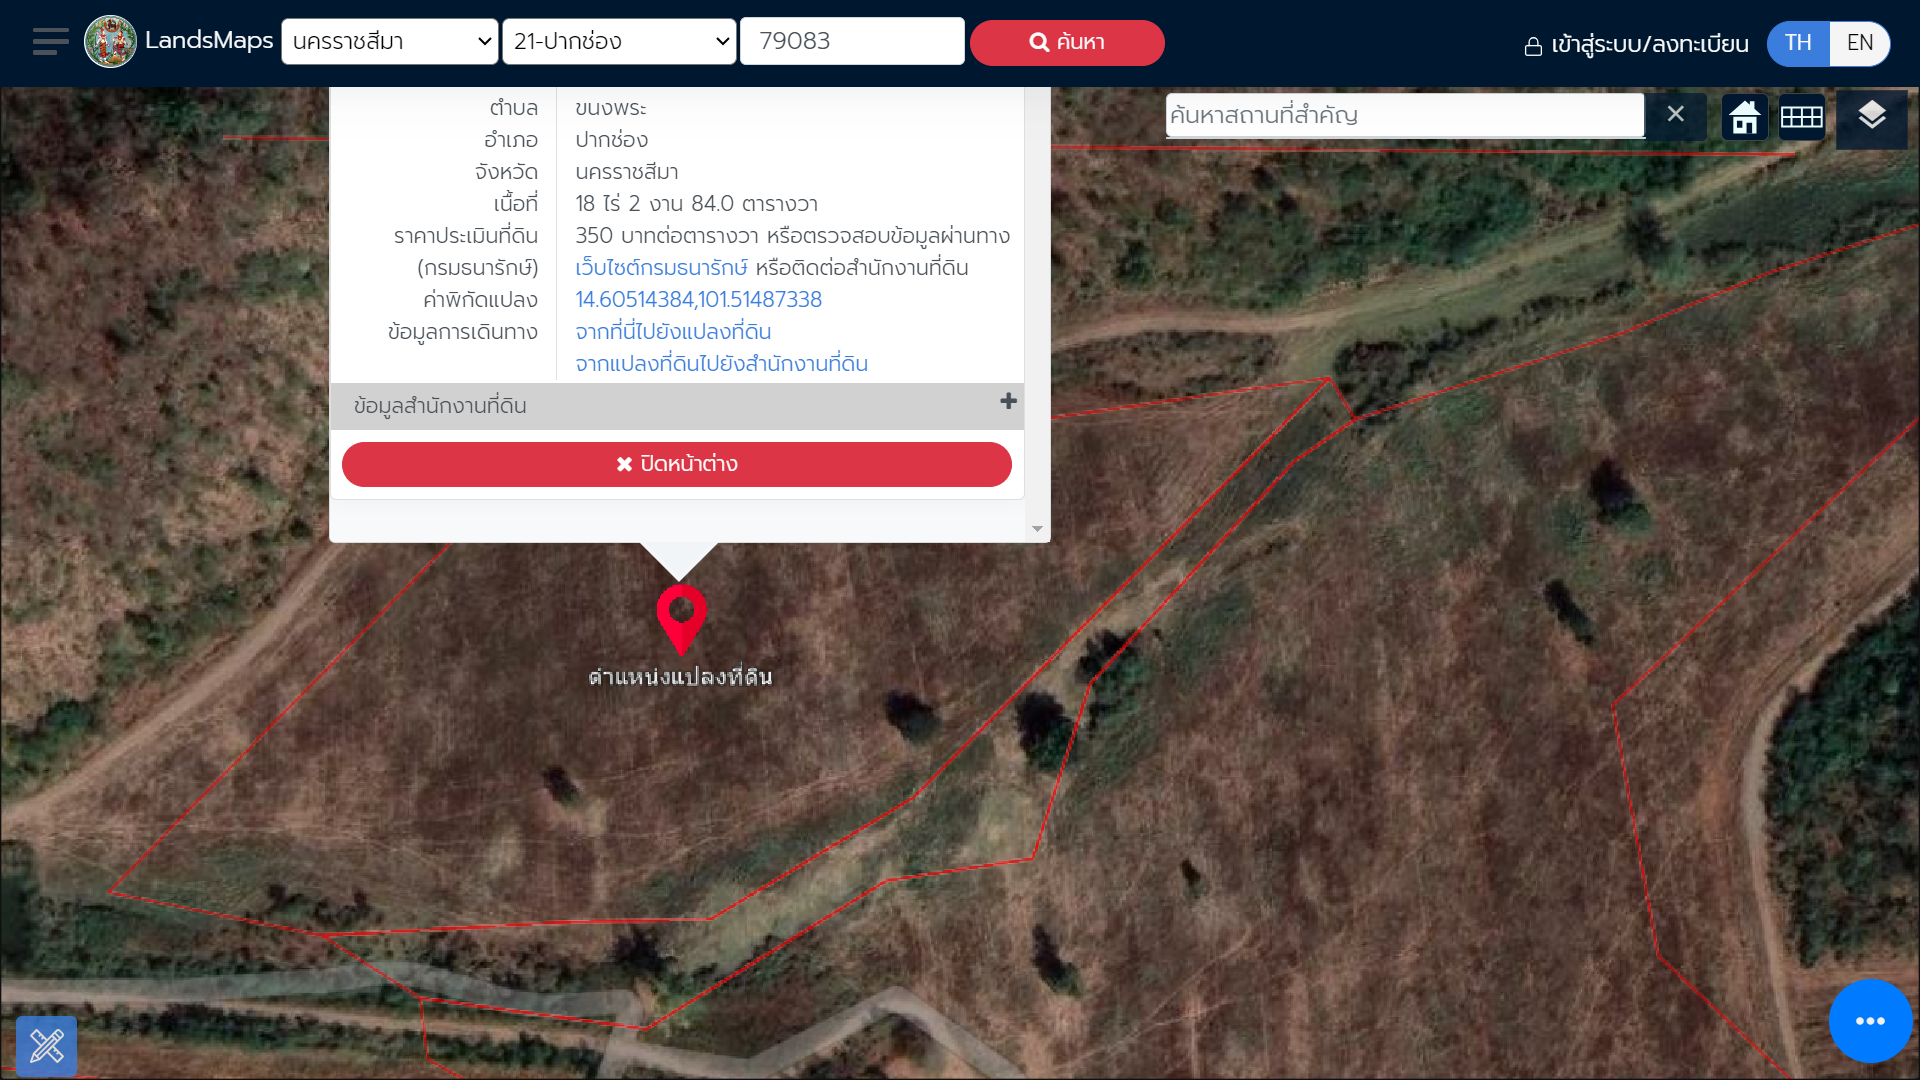Screen dimensions: 1920x1080
Task: Open the measurement tool icon
Action: pos(47,1046)
